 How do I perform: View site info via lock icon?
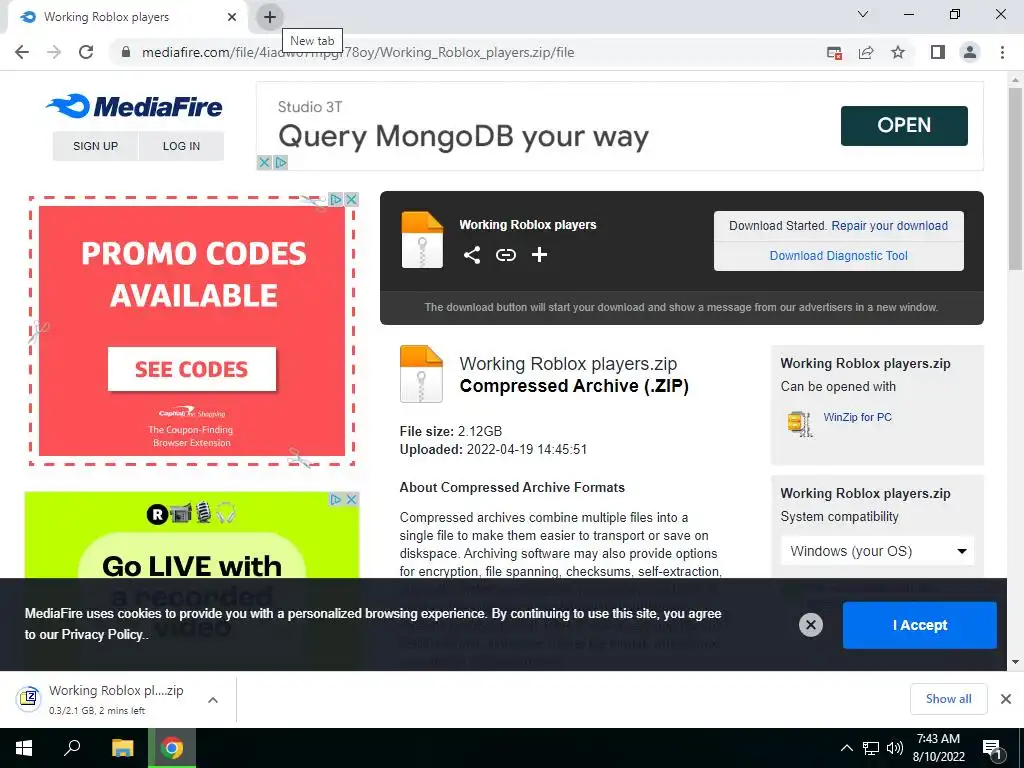126,52
